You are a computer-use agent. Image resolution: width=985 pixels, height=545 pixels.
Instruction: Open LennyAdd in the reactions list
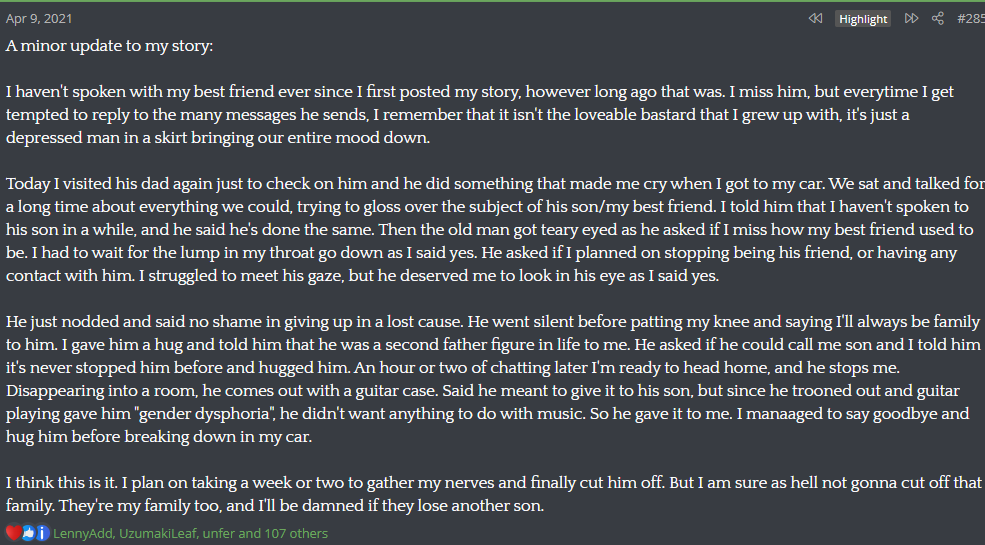[82, 533]
